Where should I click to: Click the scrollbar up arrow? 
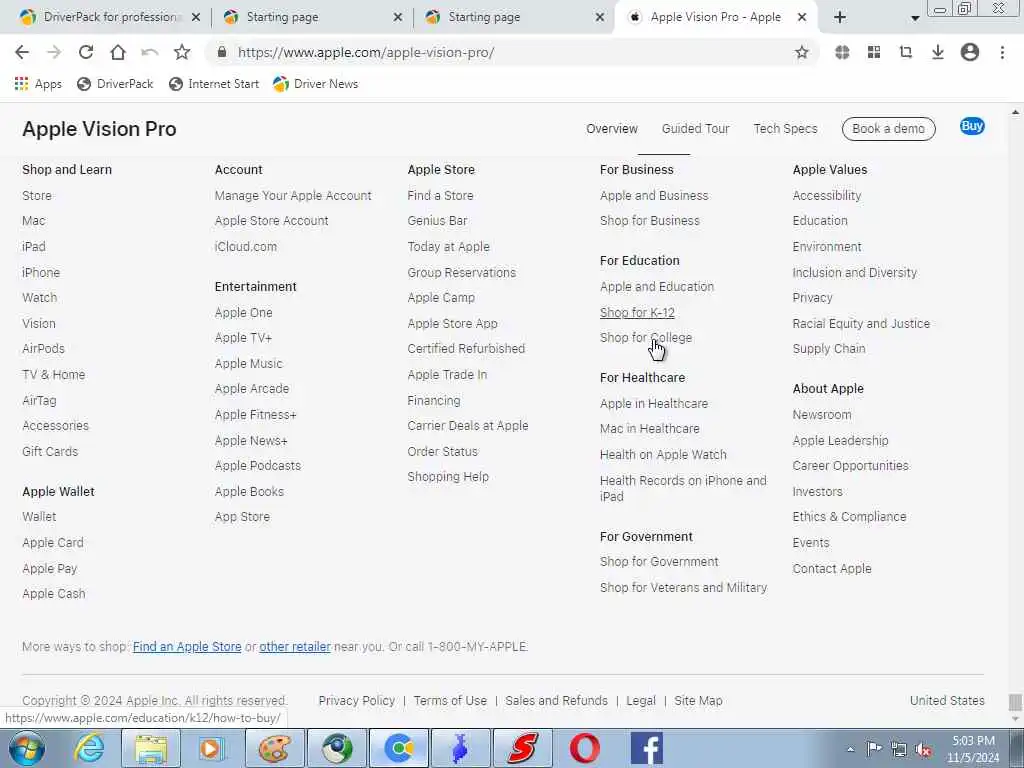click(x=1015, y=112)
